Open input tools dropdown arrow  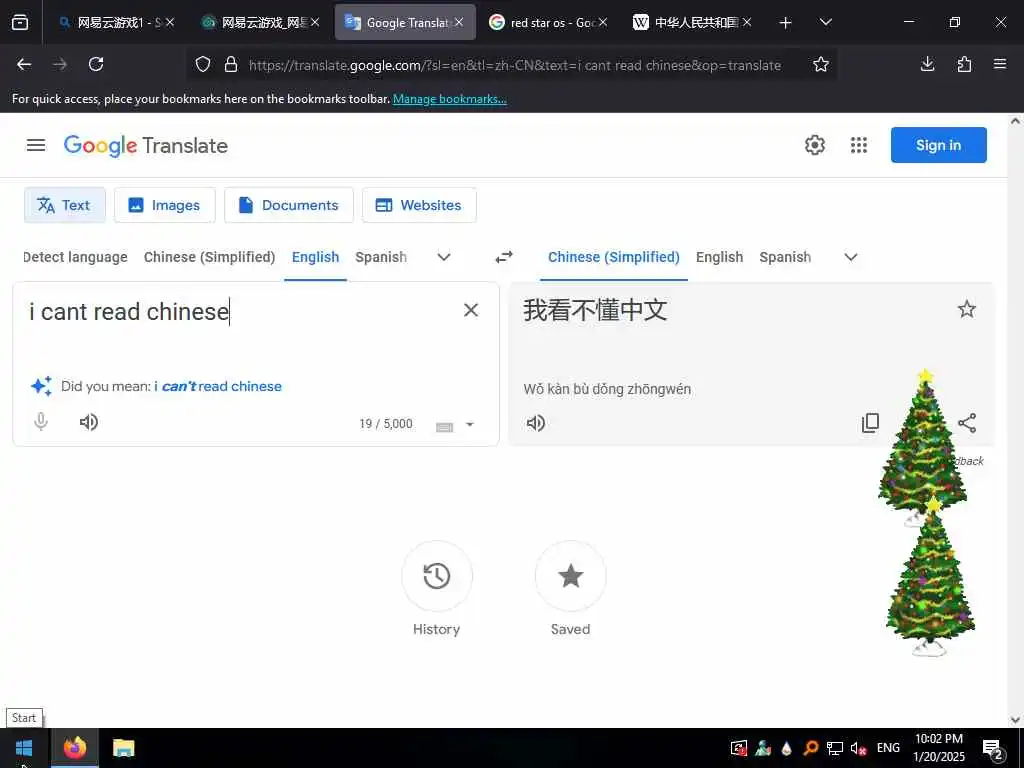coord(470,424)
